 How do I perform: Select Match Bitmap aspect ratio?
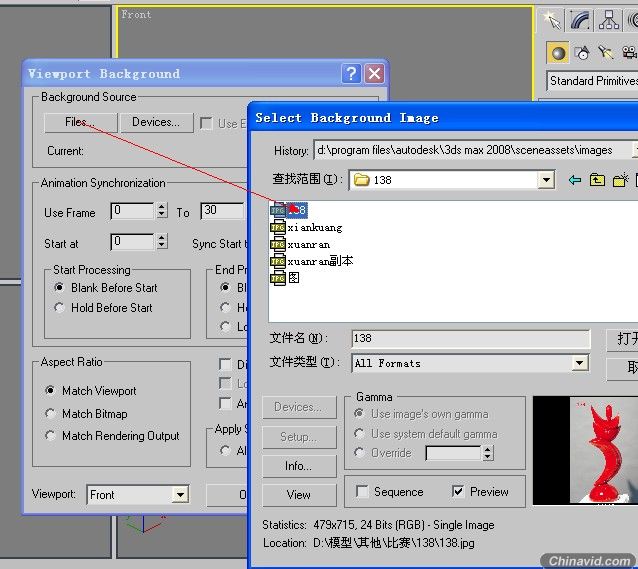coord(51,414)
